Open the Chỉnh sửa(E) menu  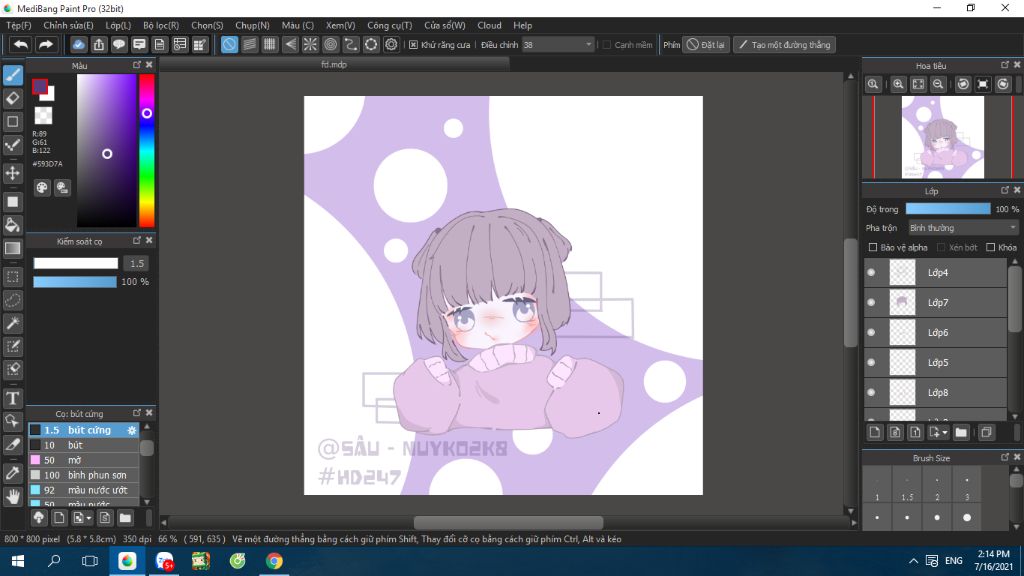coord(68,25)
